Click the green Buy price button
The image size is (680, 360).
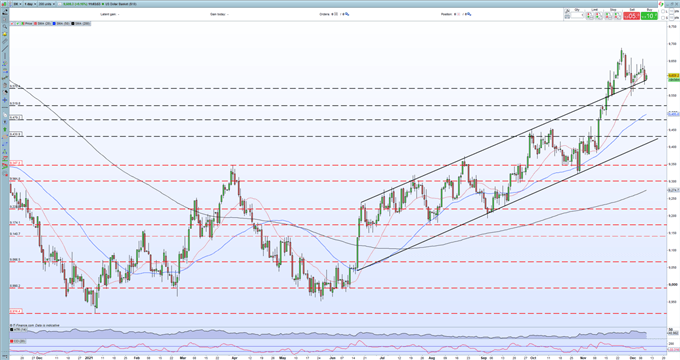pyautogui.click(x=649, y=16)
